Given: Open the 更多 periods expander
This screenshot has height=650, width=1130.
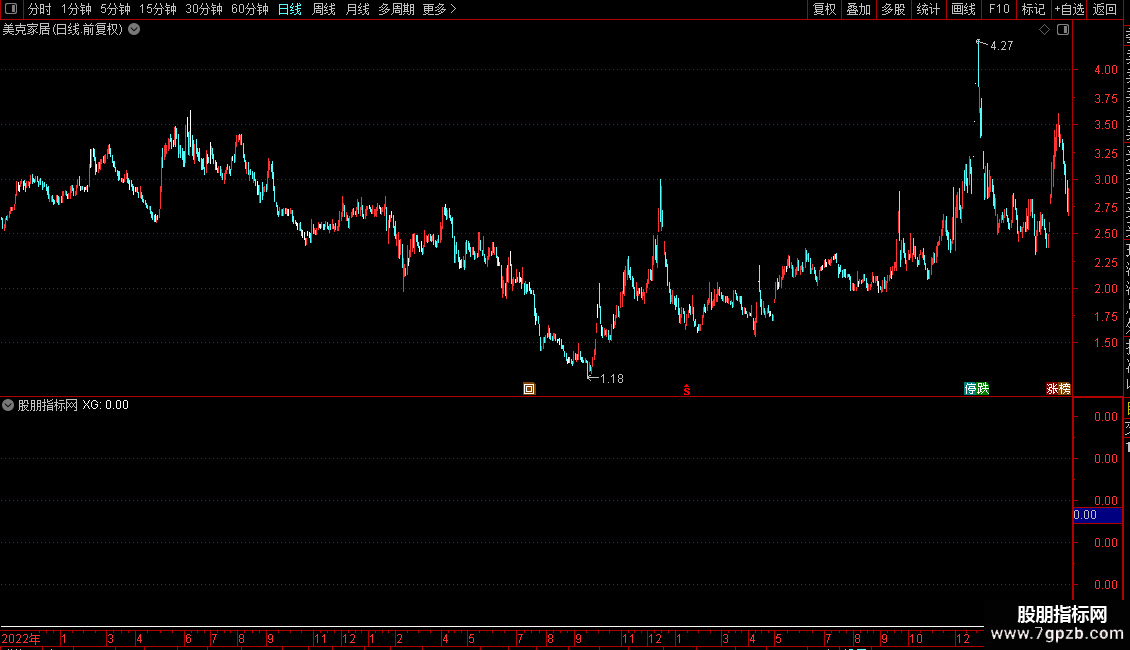Looking at the screenshot, I should pos(439,9).
